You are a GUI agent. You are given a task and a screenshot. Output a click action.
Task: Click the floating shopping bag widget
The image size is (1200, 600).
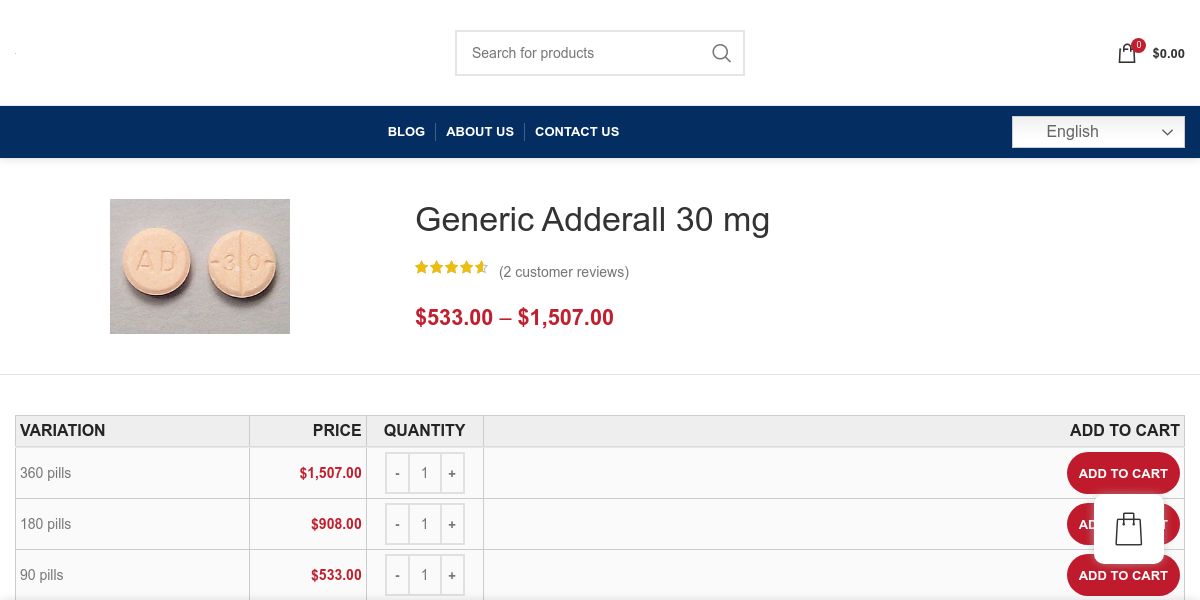1128,529
